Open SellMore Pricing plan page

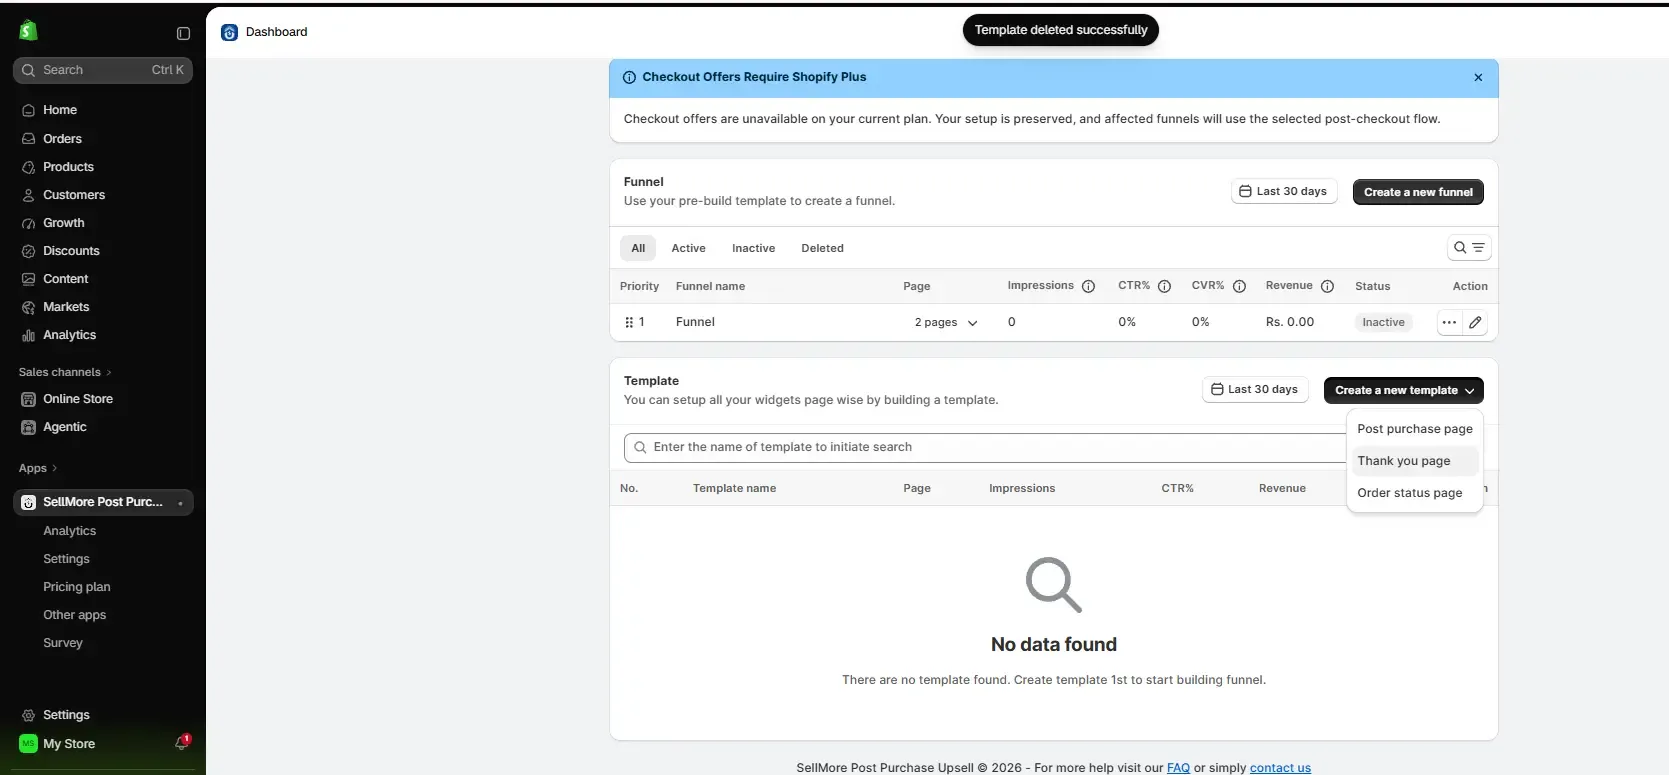click(77, 587)
